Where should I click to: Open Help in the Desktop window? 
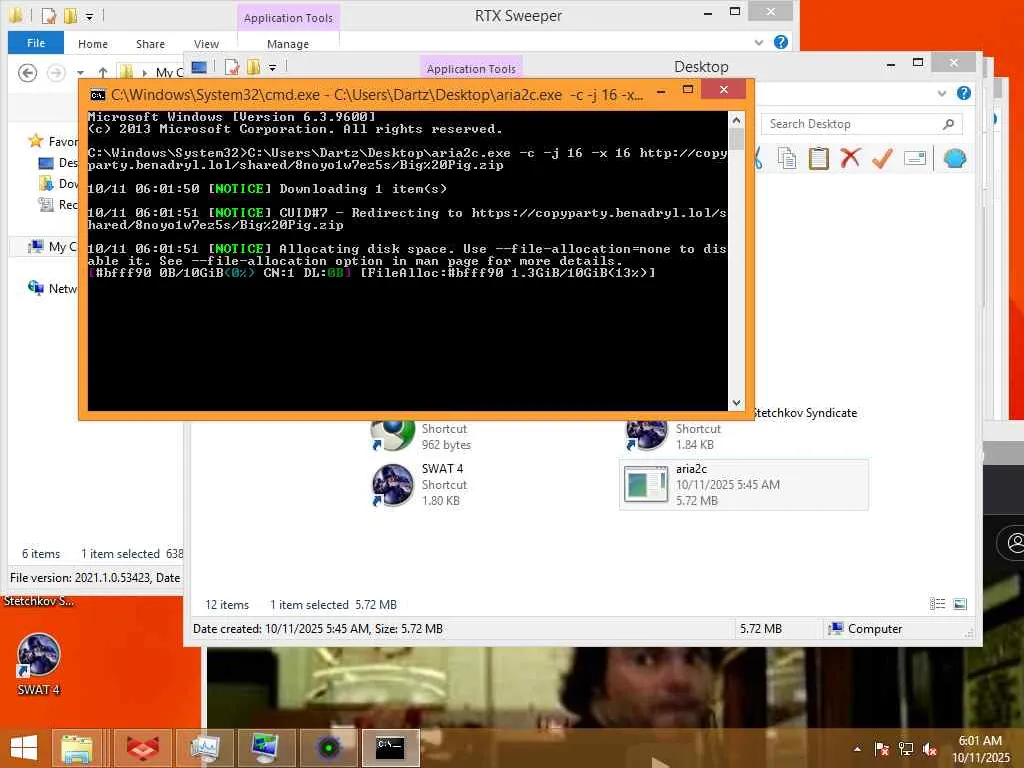(x=964, y=93)
